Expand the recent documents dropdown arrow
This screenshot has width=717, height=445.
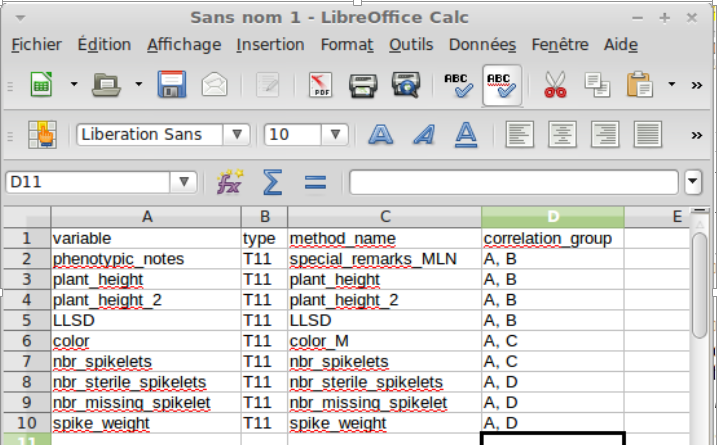[139, 85]
